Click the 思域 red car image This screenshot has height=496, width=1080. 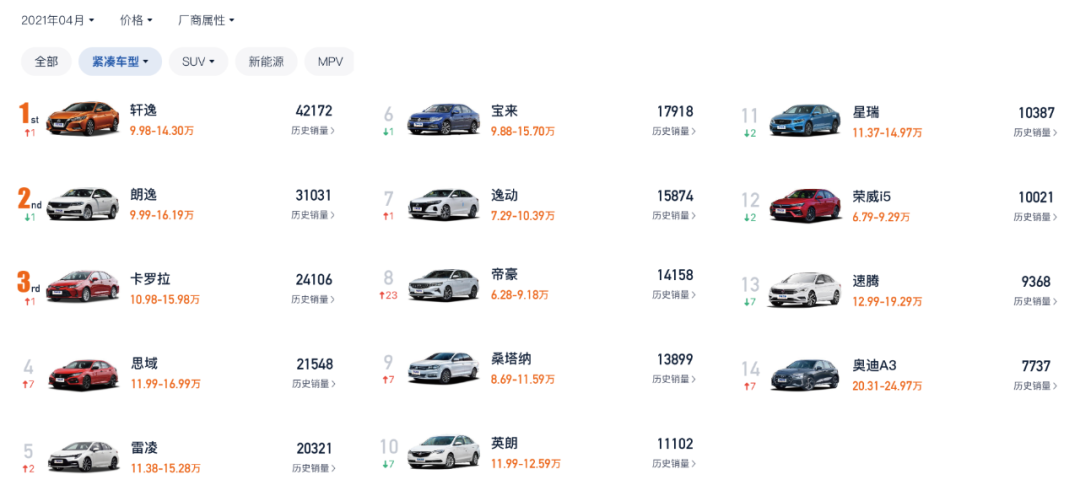tap(82, 373)
